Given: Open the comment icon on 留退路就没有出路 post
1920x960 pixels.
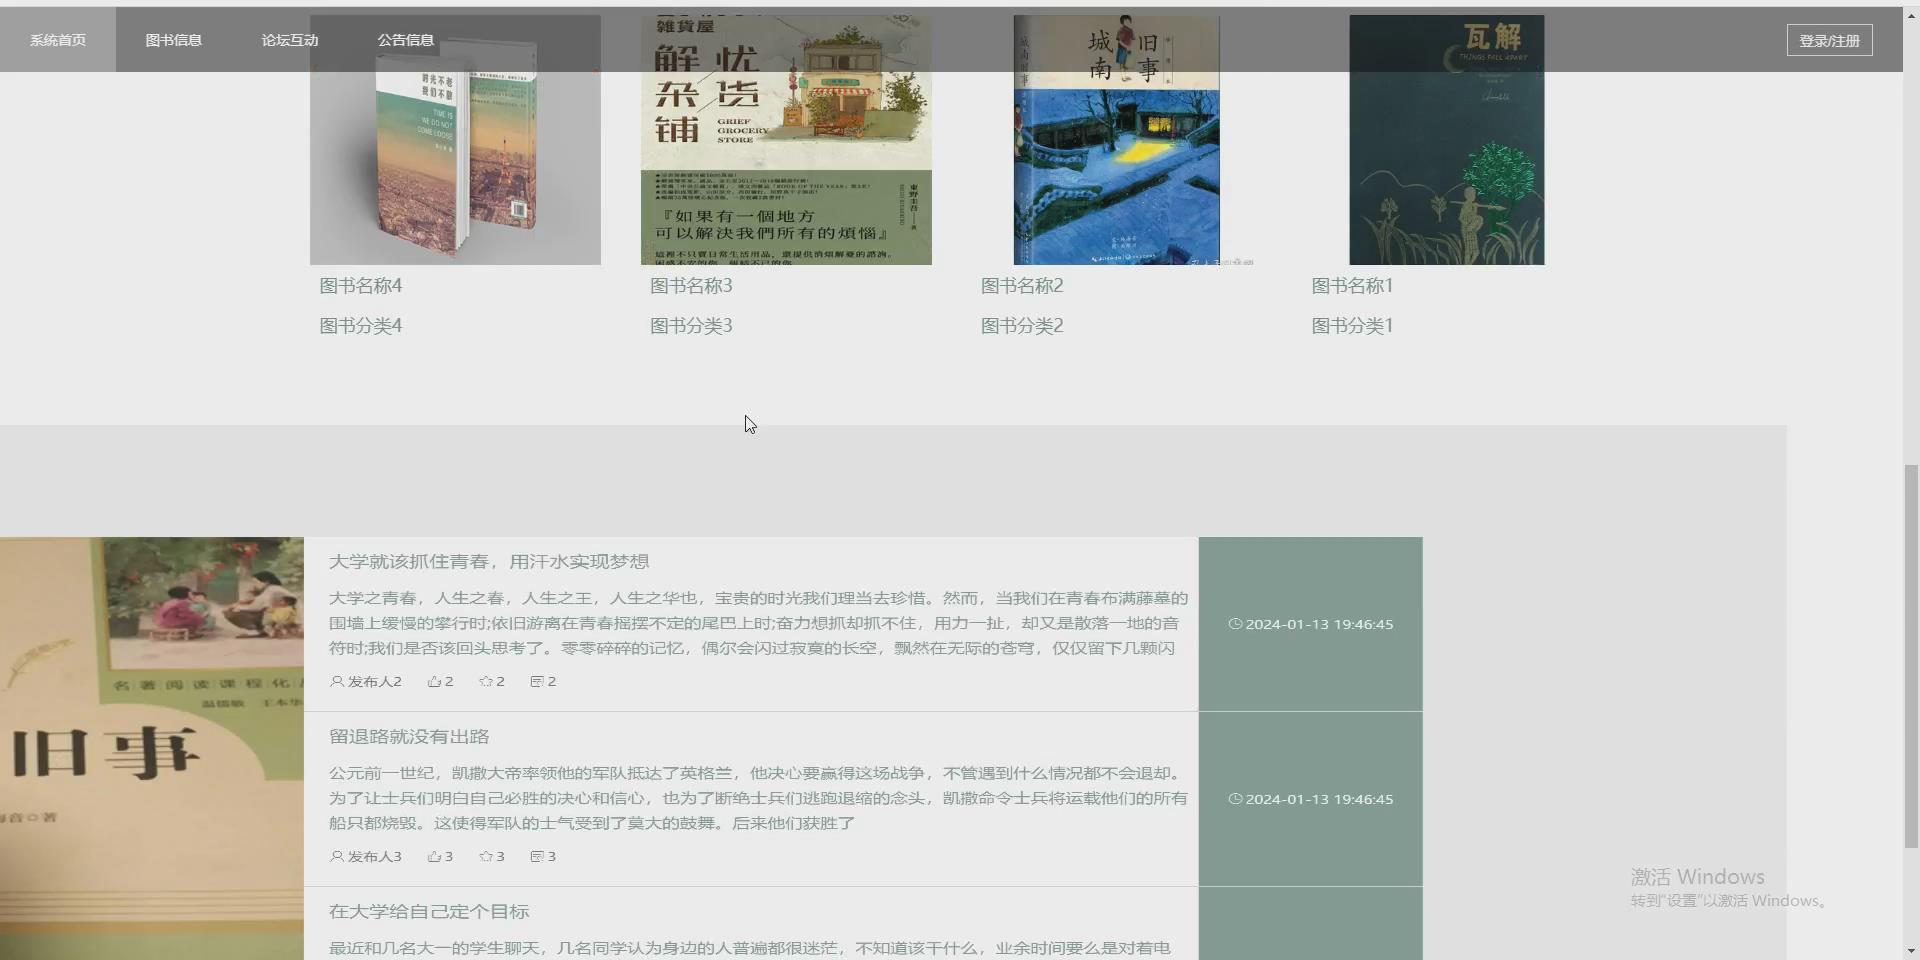Looking at the screenshot, I should 537,856.
